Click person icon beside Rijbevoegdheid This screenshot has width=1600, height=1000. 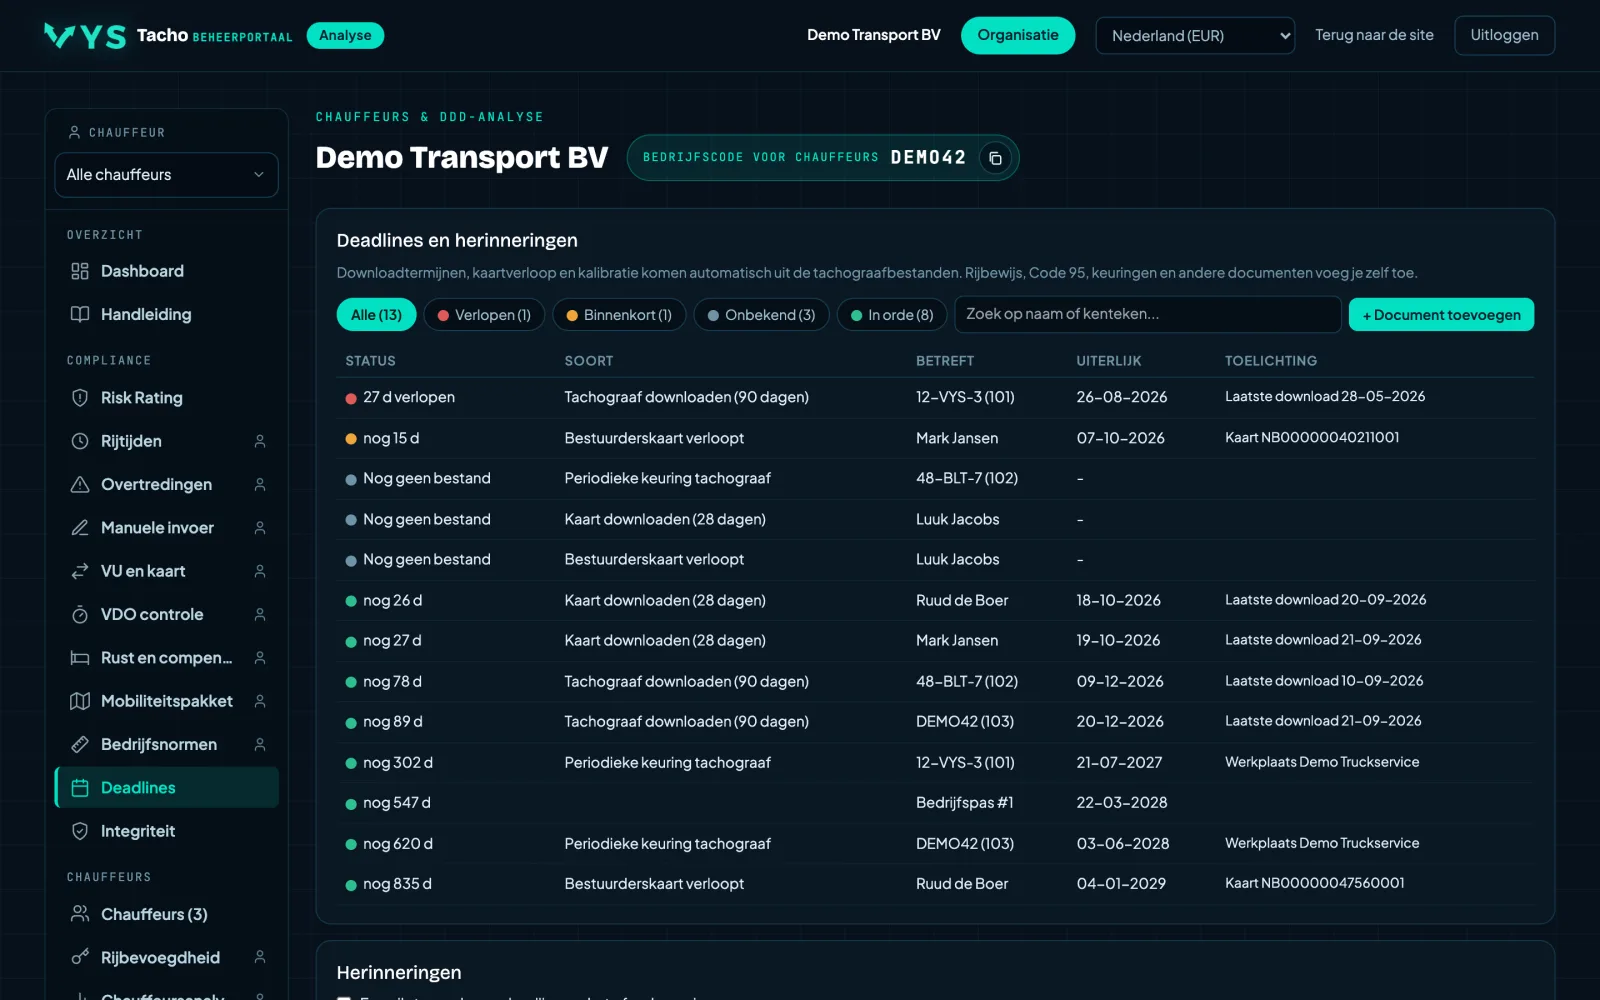[260, 958]
